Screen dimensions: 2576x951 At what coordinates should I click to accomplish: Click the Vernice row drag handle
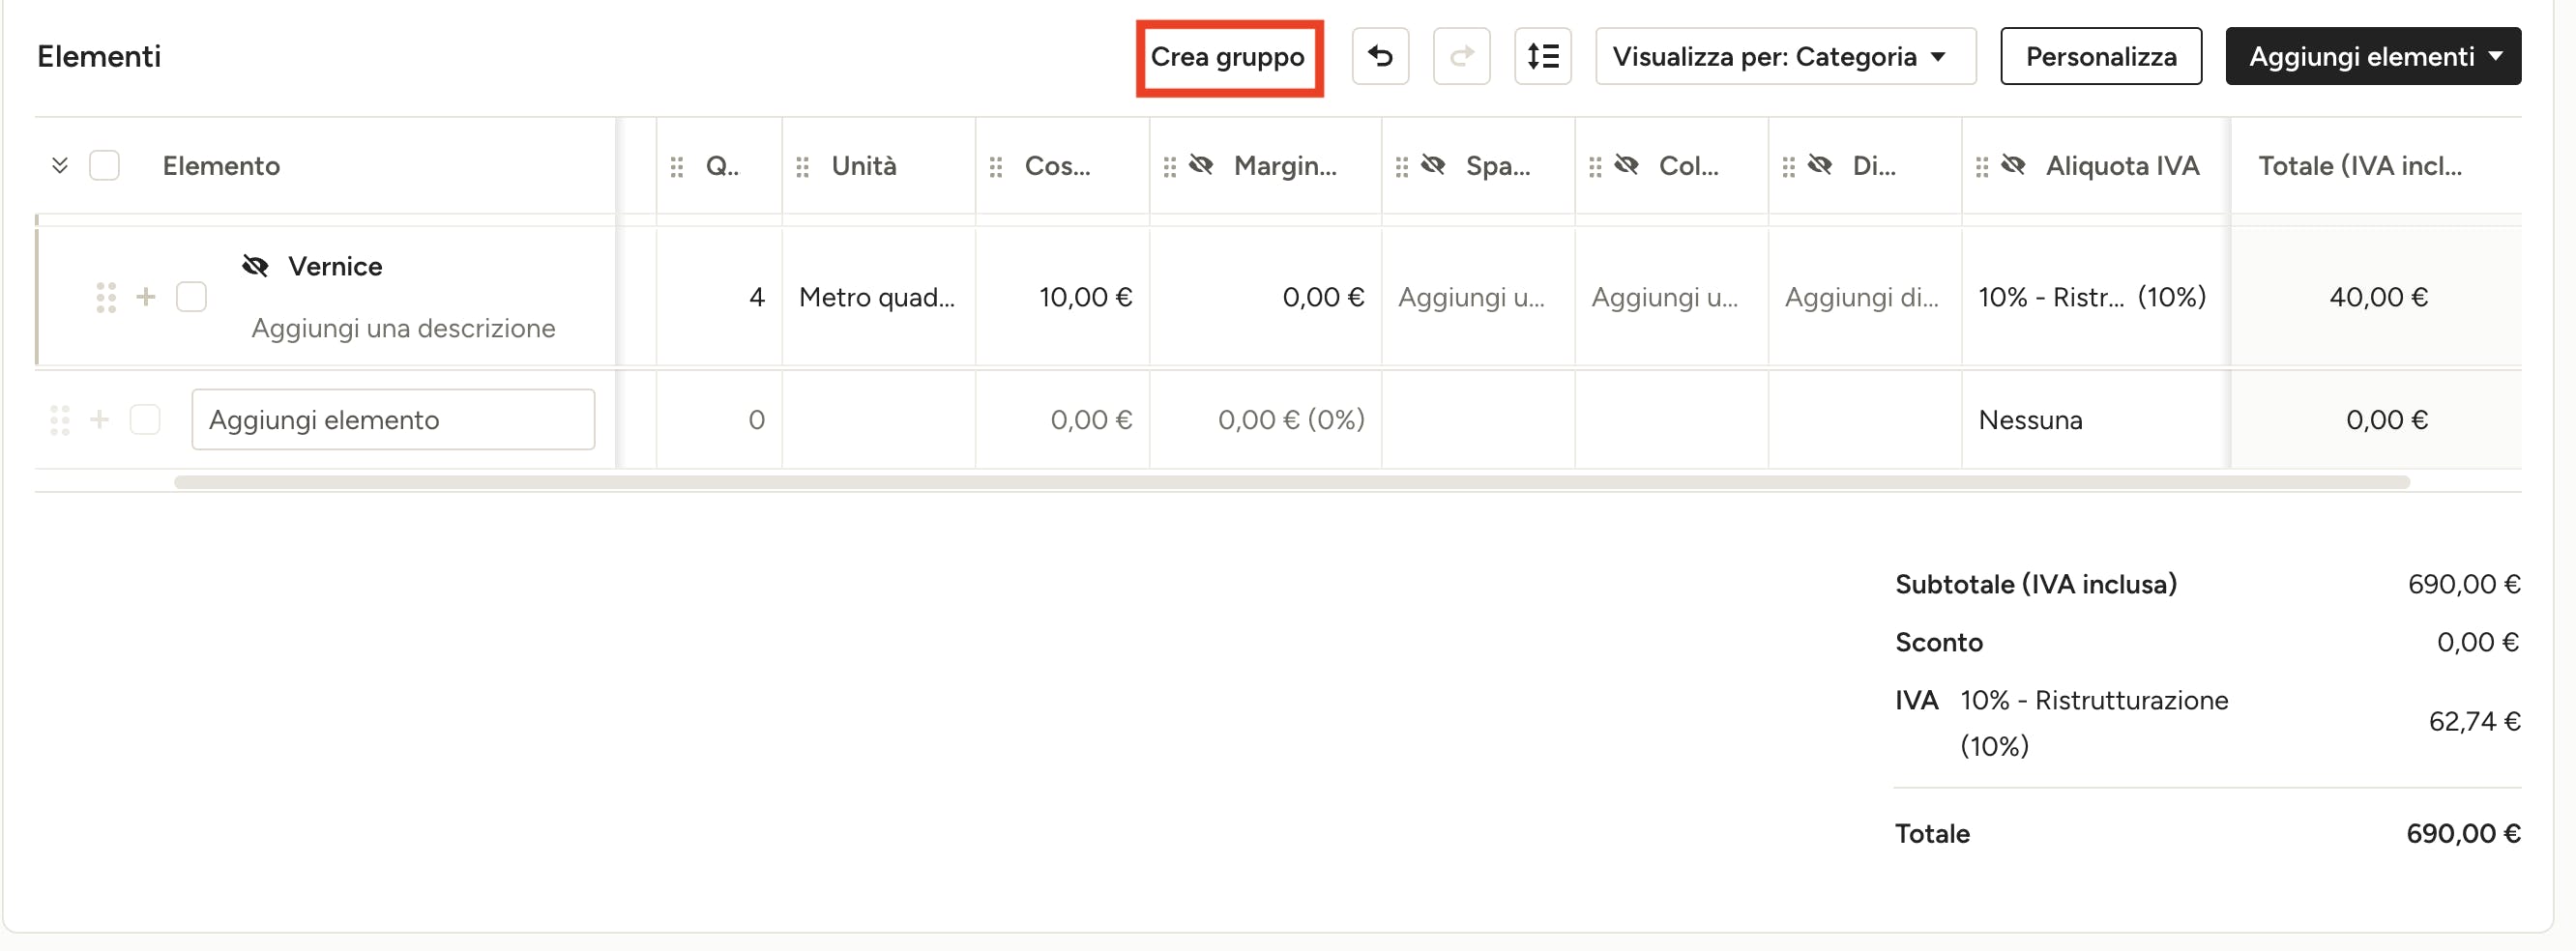coord(106,297)
